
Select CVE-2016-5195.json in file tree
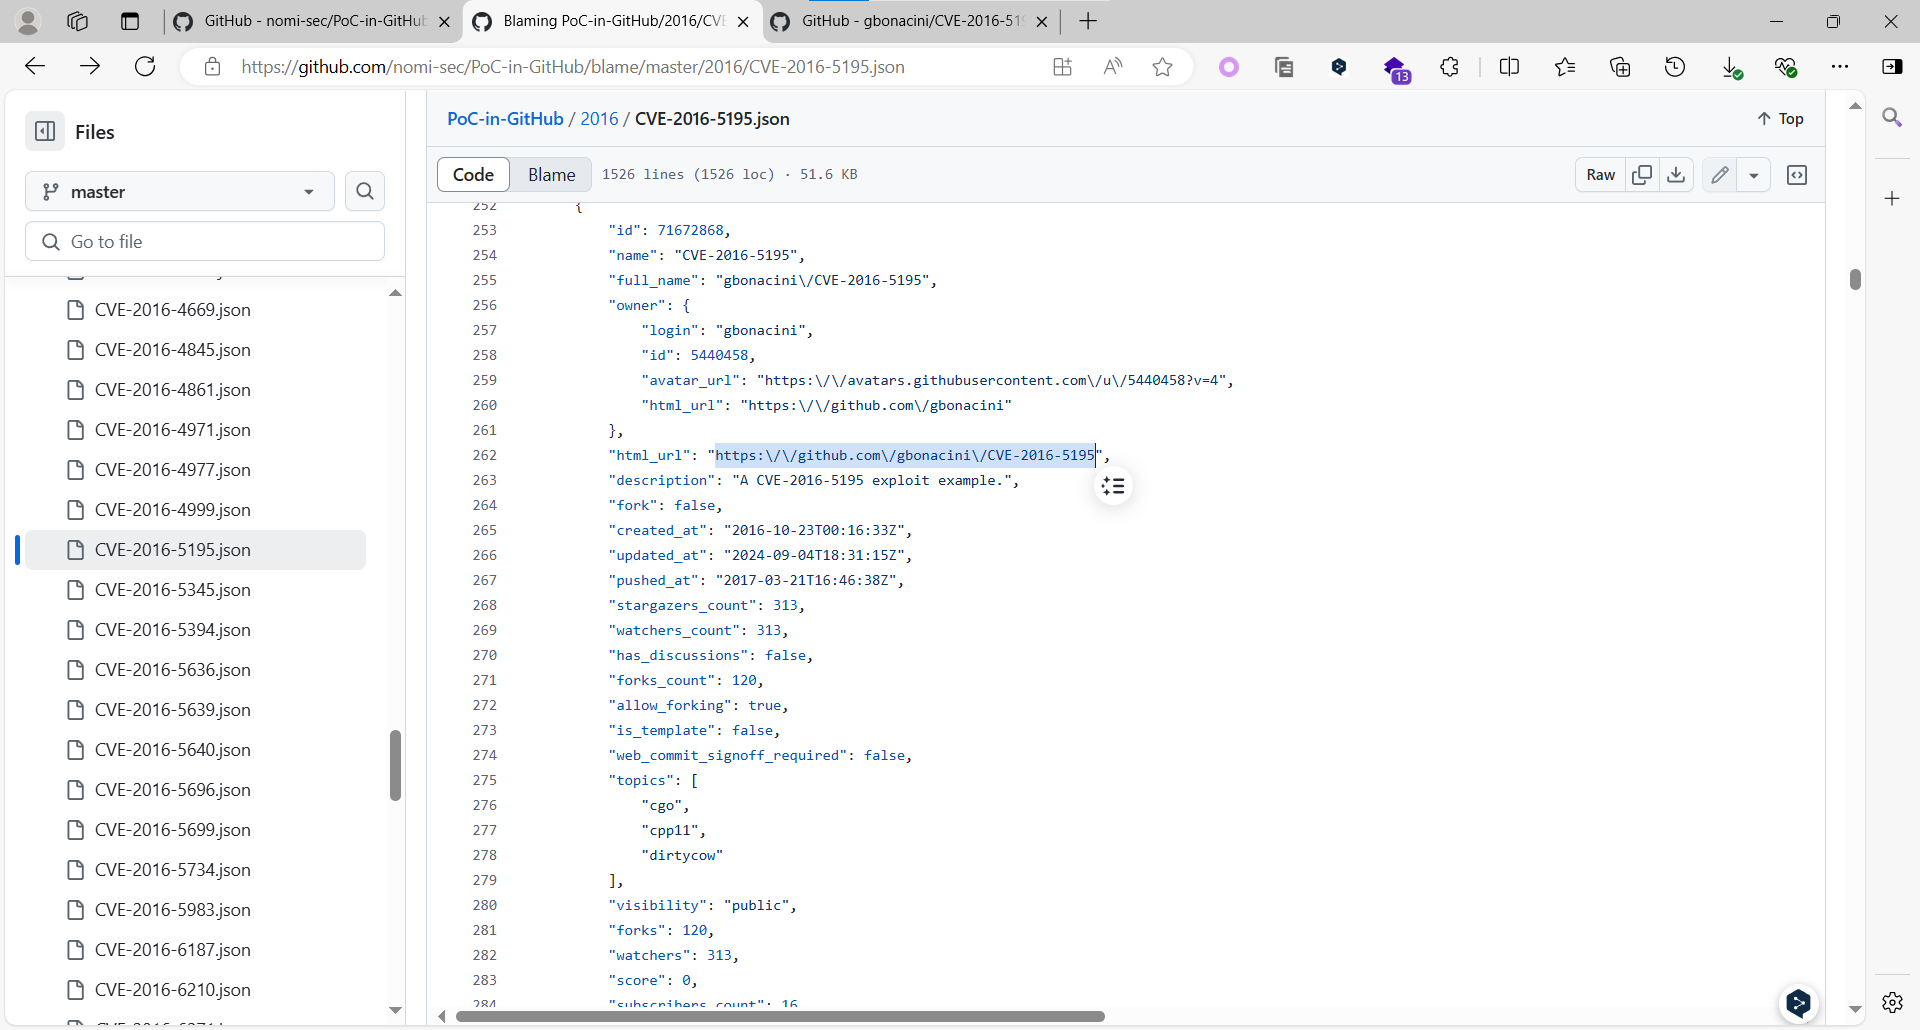point(195,549)
